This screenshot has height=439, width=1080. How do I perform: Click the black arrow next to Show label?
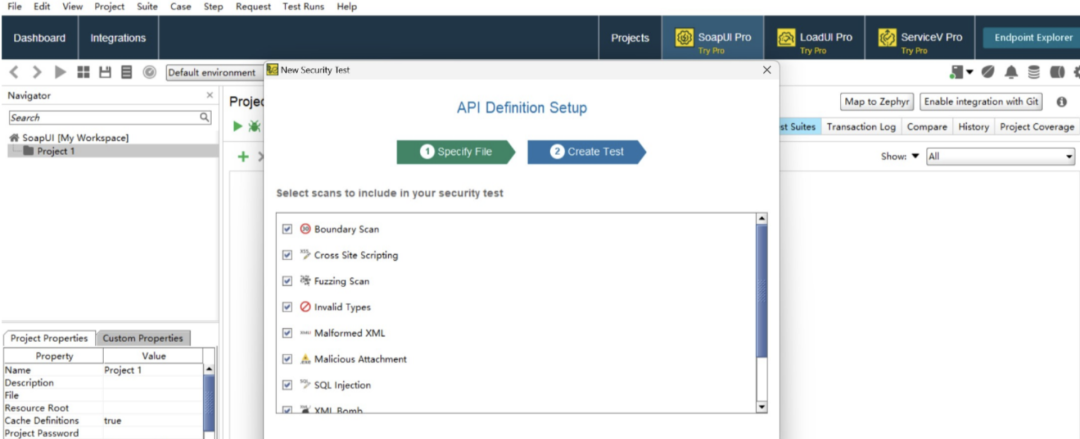tap(915, 156)
